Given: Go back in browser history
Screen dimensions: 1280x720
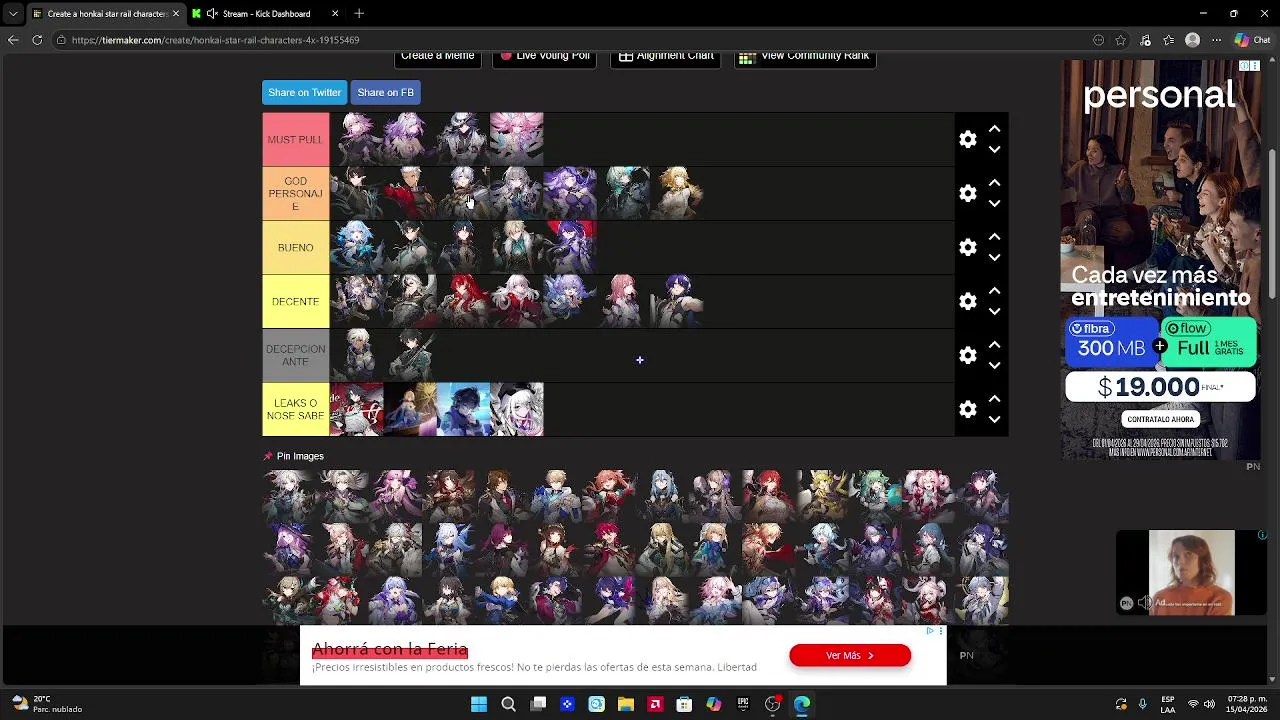Looking at the screenshot, I should 13,40.
